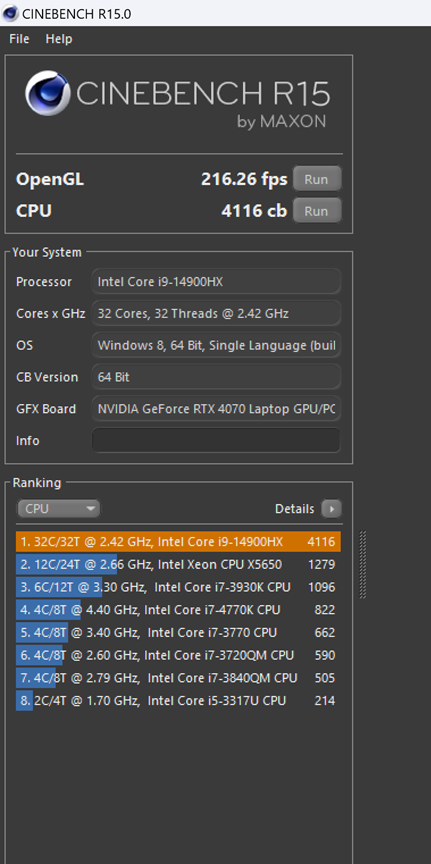Click the GFX Board field RTX 4070
Screen dimensions: 431x864
(x=216, y=409)
